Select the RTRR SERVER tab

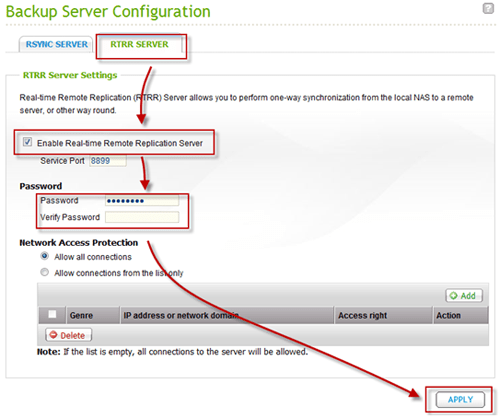coord(139,44)
